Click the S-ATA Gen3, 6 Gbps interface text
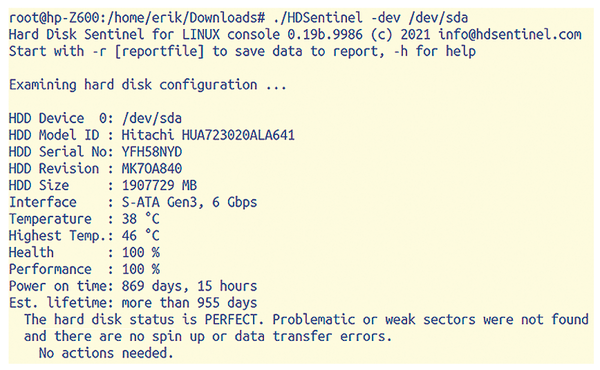600x370 pixels. coord(189,202)
